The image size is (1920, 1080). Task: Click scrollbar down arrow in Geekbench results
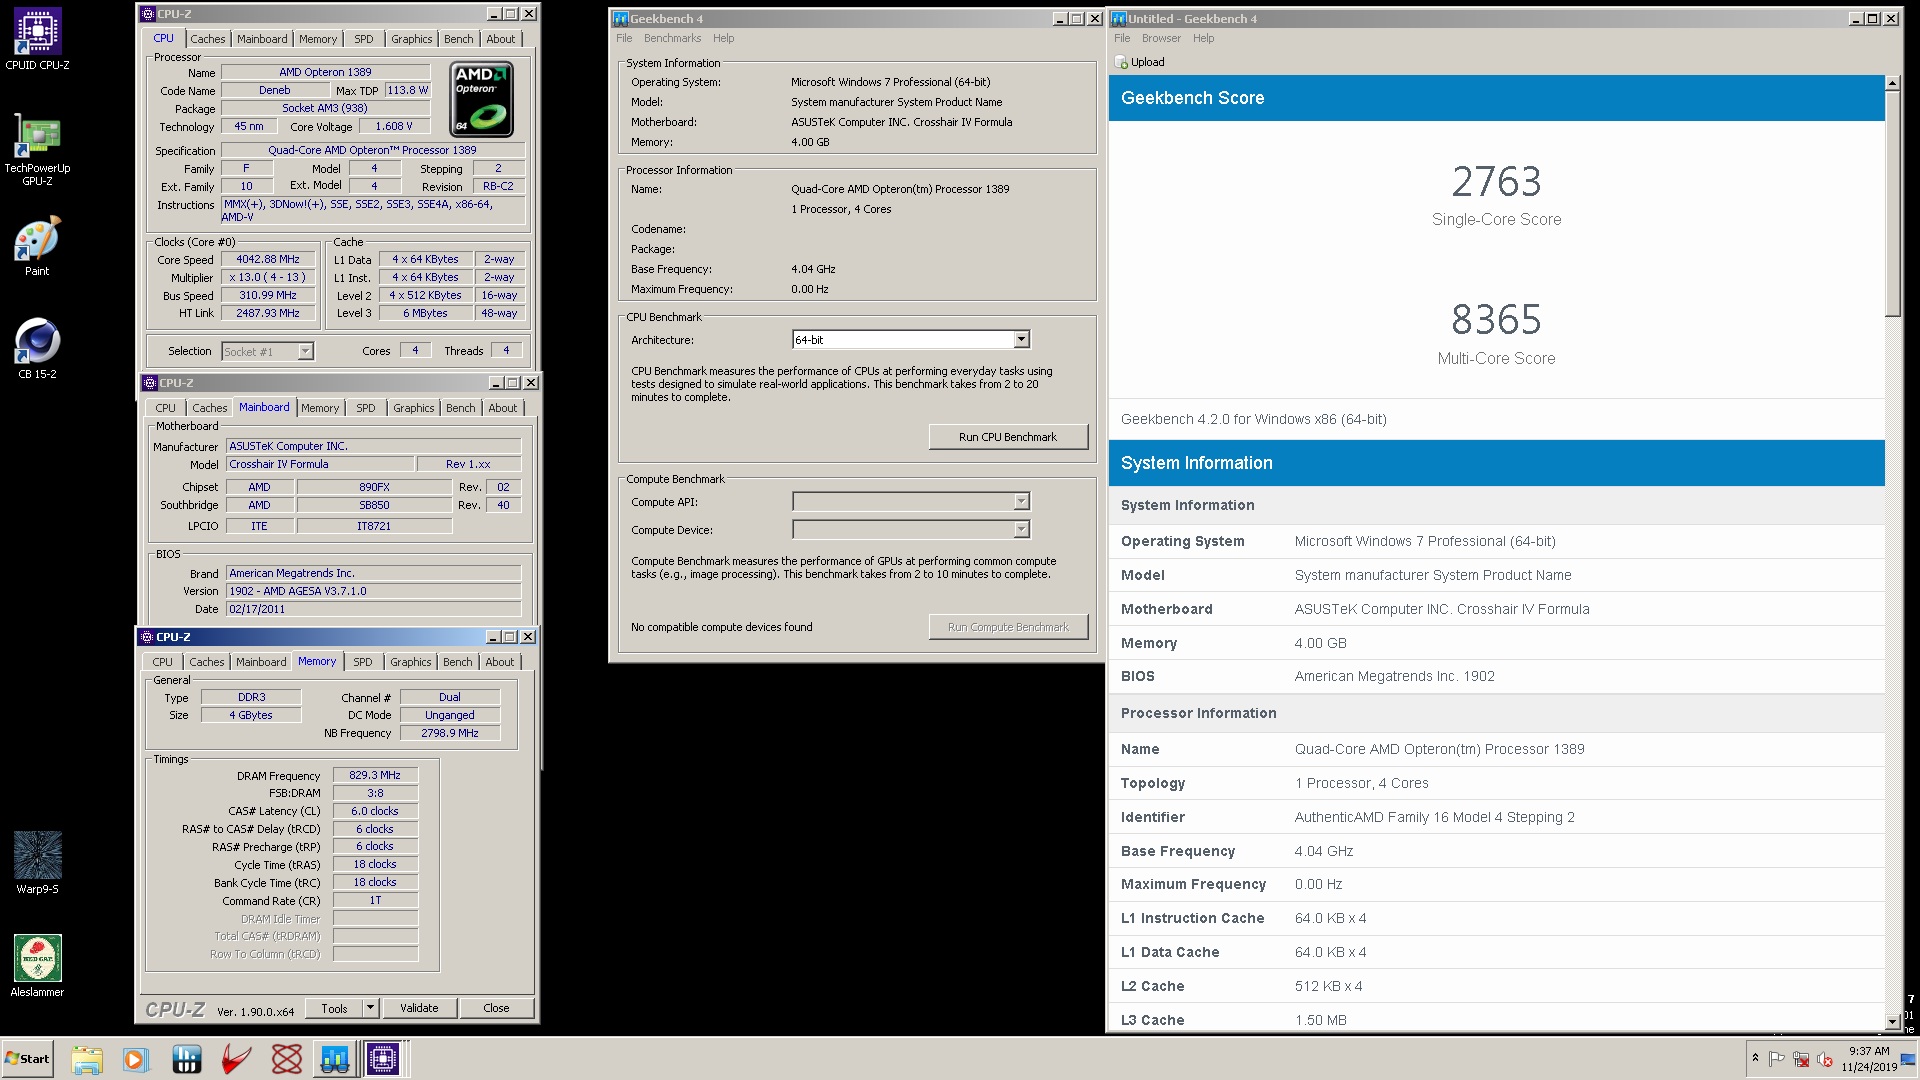coord(1892,1021)
